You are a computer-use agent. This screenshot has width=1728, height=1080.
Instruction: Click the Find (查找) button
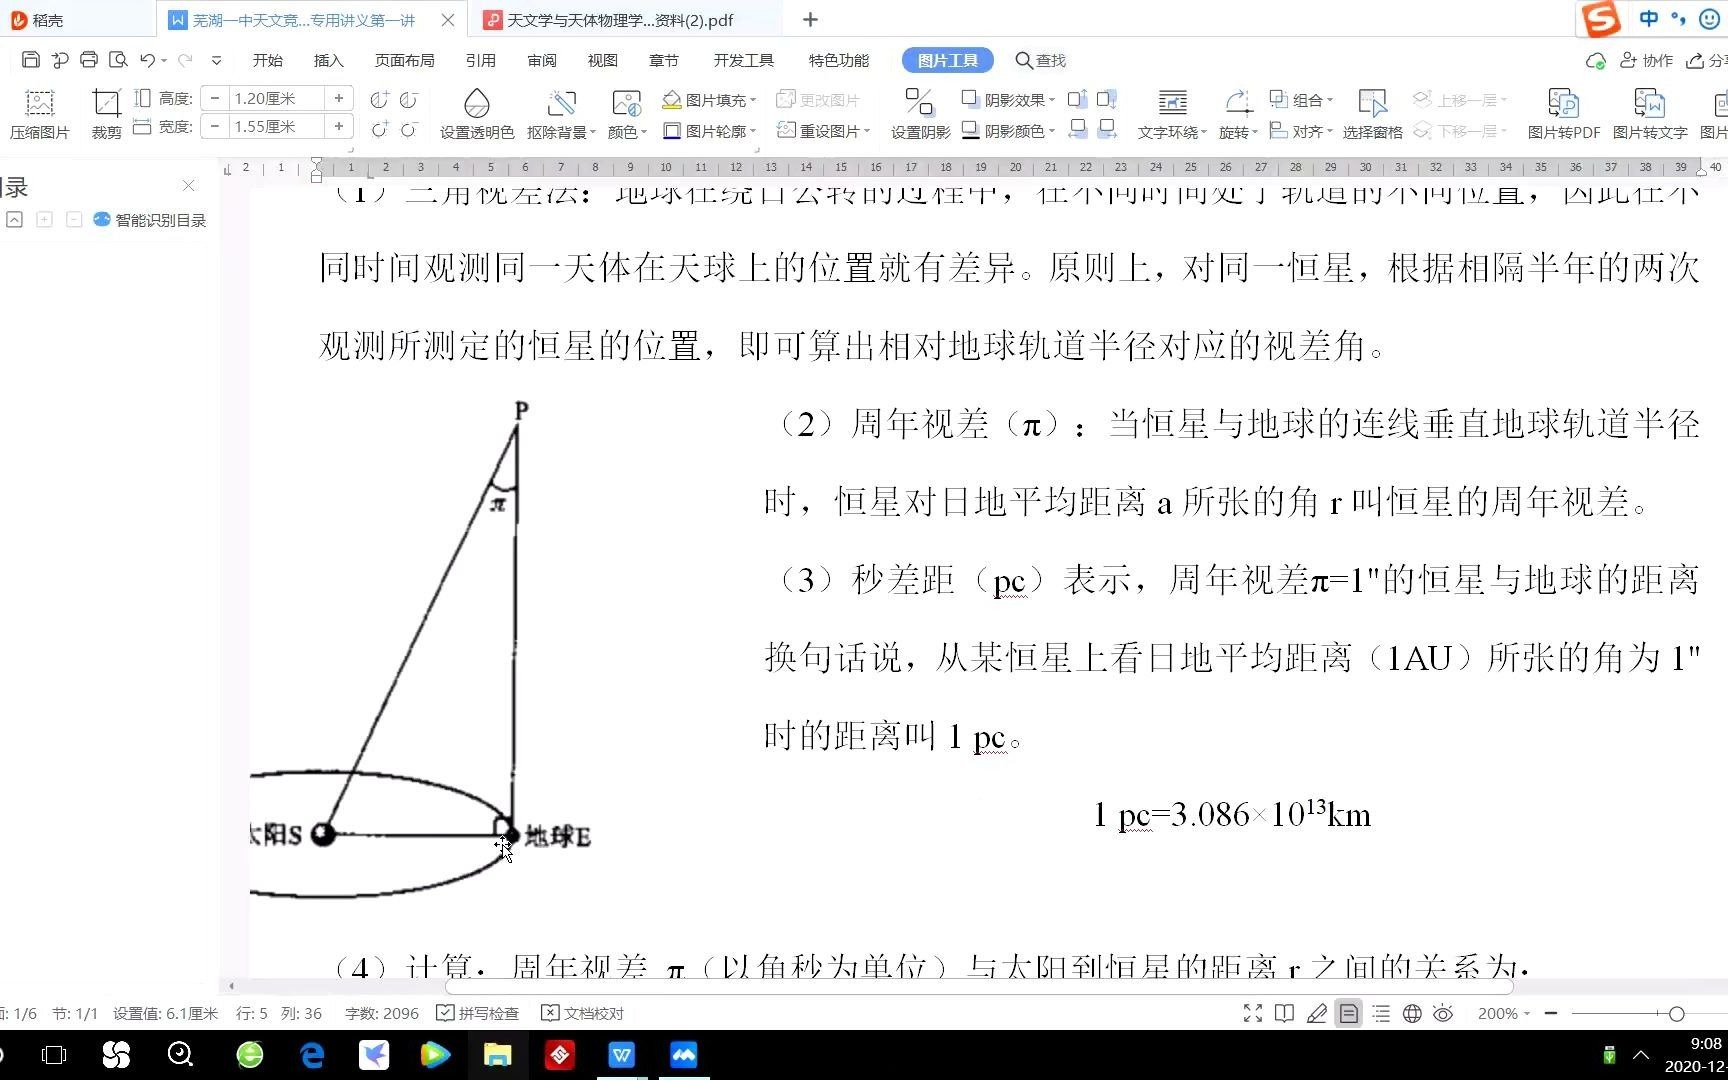1041,60
